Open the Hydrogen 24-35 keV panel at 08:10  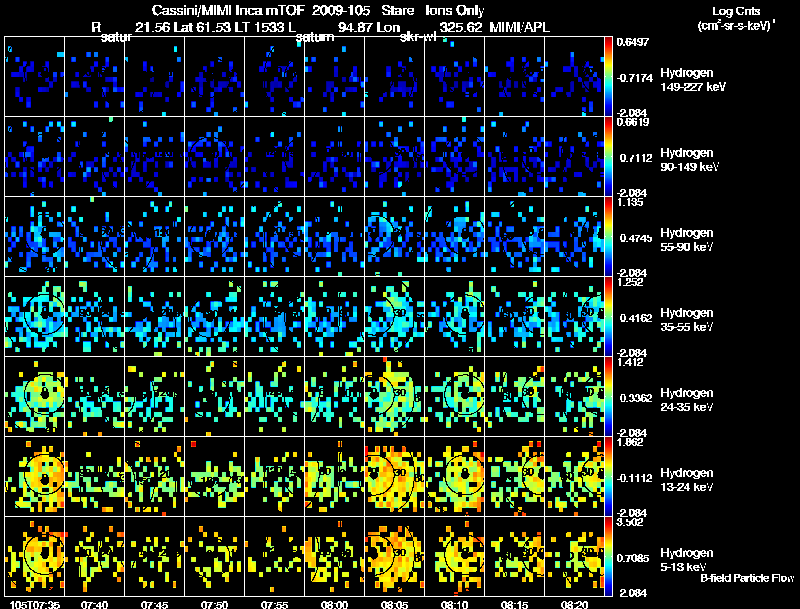pos(455,396)
